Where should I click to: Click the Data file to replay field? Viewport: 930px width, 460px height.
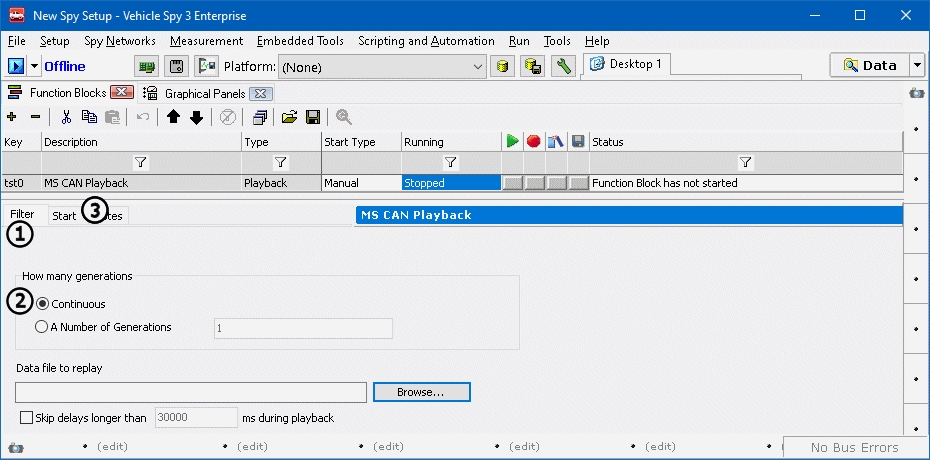pos(191,392)
